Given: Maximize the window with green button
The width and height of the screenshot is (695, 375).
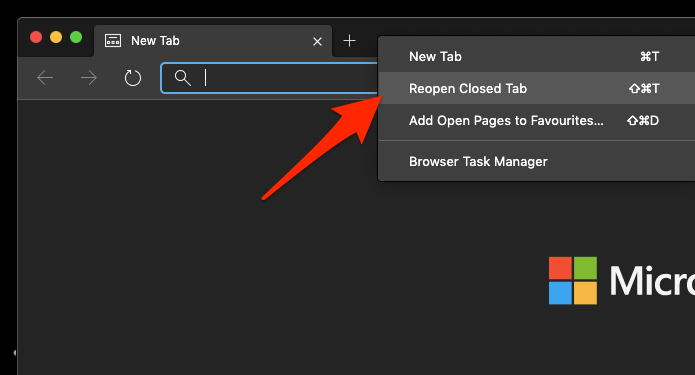Looking at the screenshot, I should (76, 37).
